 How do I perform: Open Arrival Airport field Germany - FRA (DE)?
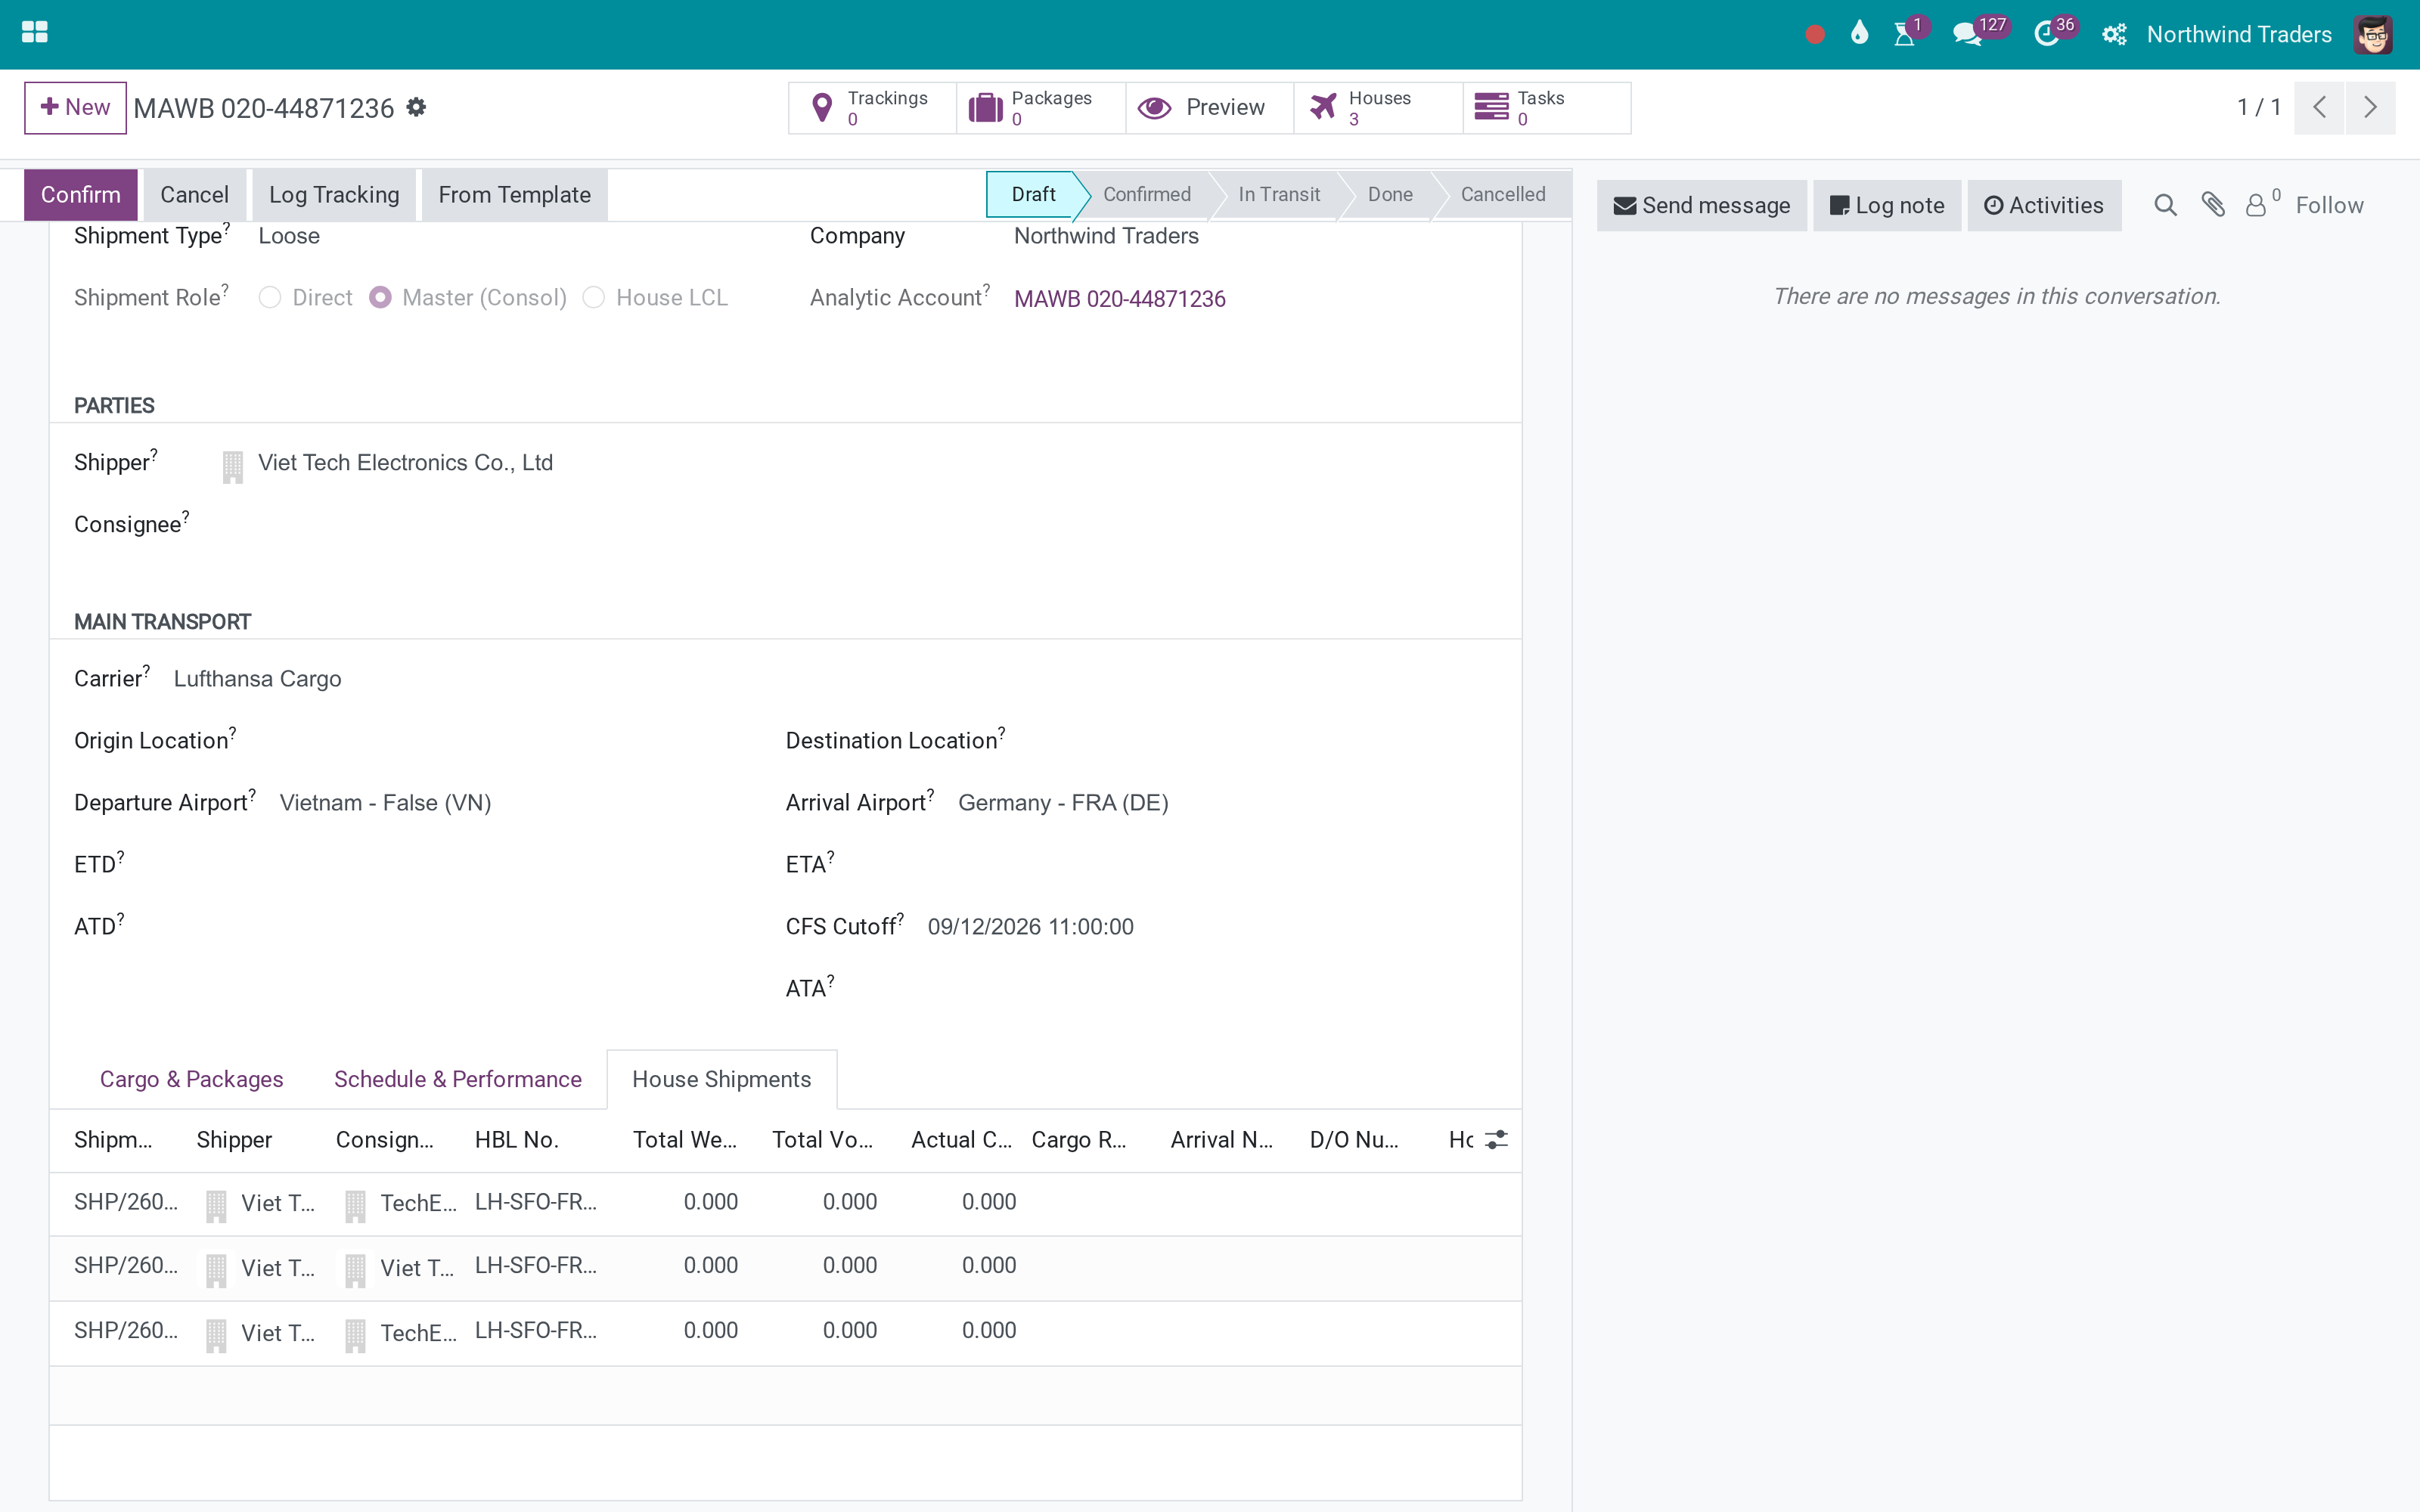point(1063,803)
